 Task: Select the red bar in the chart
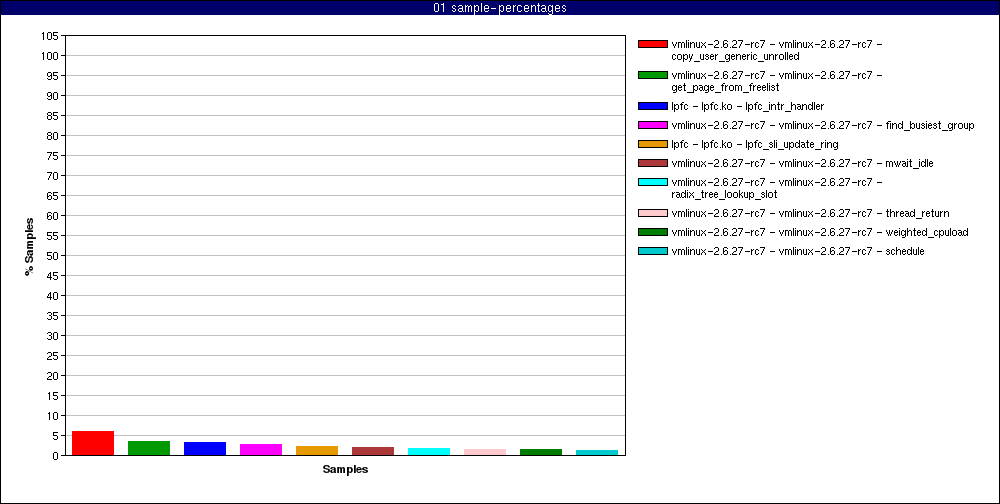(x=93, y=443)
